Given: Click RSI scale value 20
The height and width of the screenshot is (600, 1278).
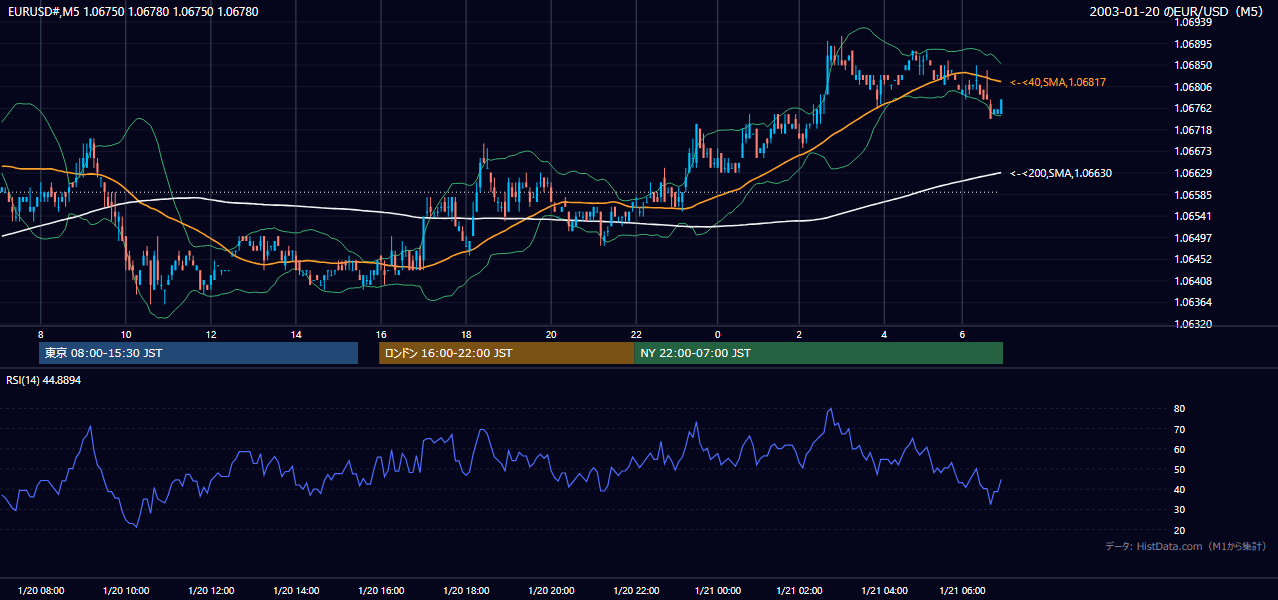Looking at the screenshot, I should point(1179,530).
